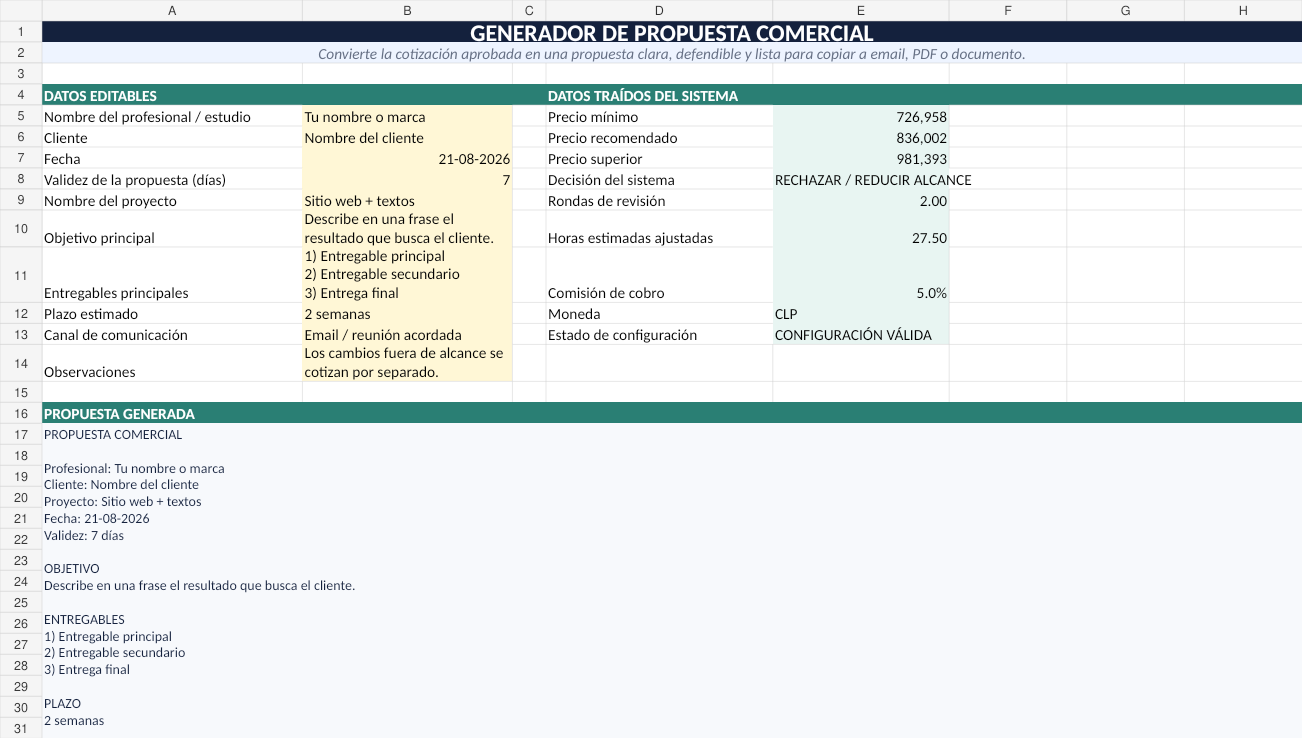Edit the 'Sitio web + textos' input cell
This screenshot has width=1302, height=738.
pyautogui.click(x=407, y=201)
